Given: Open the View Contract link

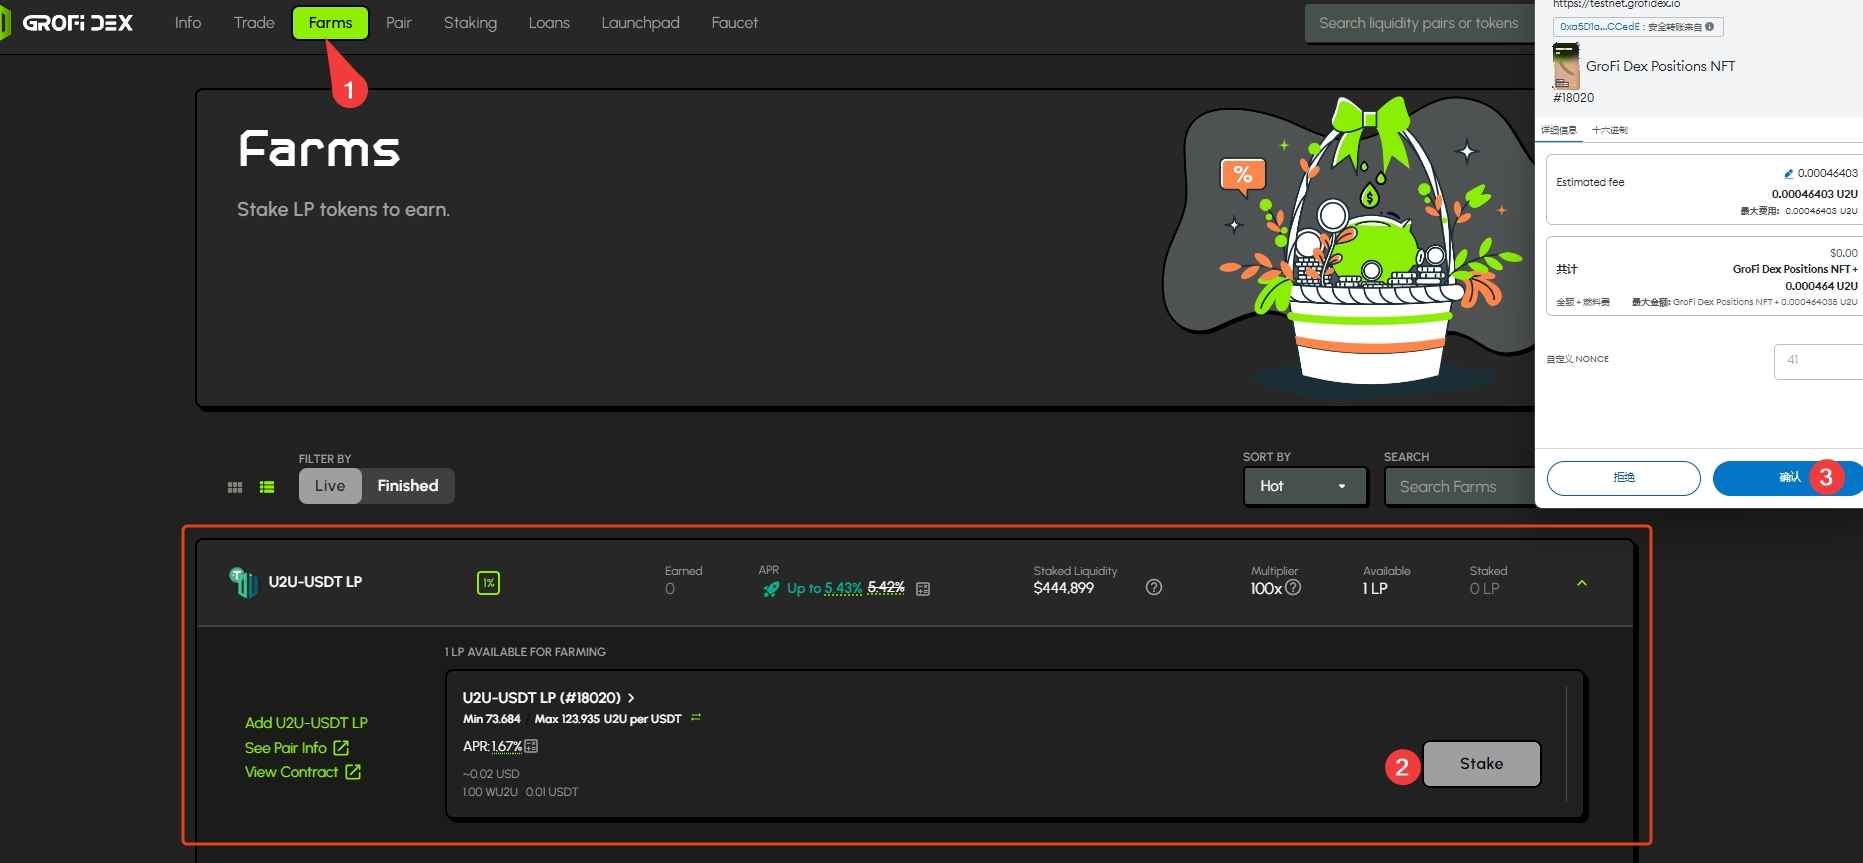Looking at the screenshot, I should point(302,772).
